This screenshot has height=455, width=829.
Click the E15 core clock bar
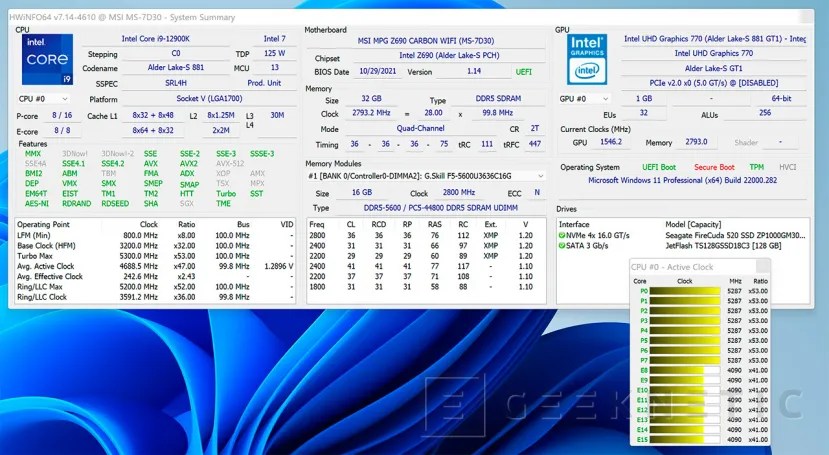pos(685,440)
